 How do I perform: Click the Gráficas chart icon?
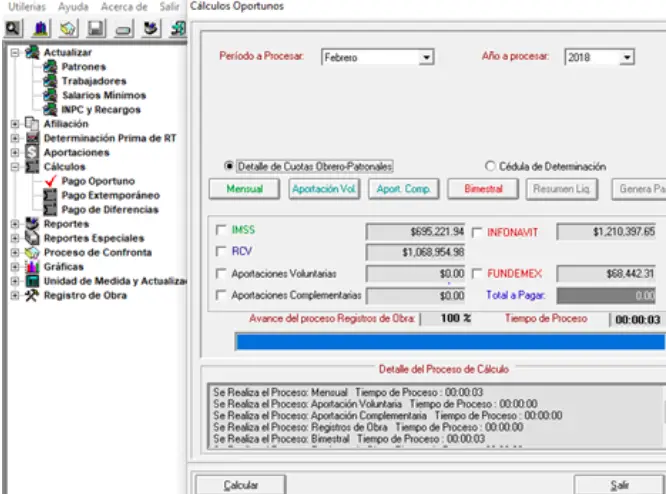pos(32,266)
